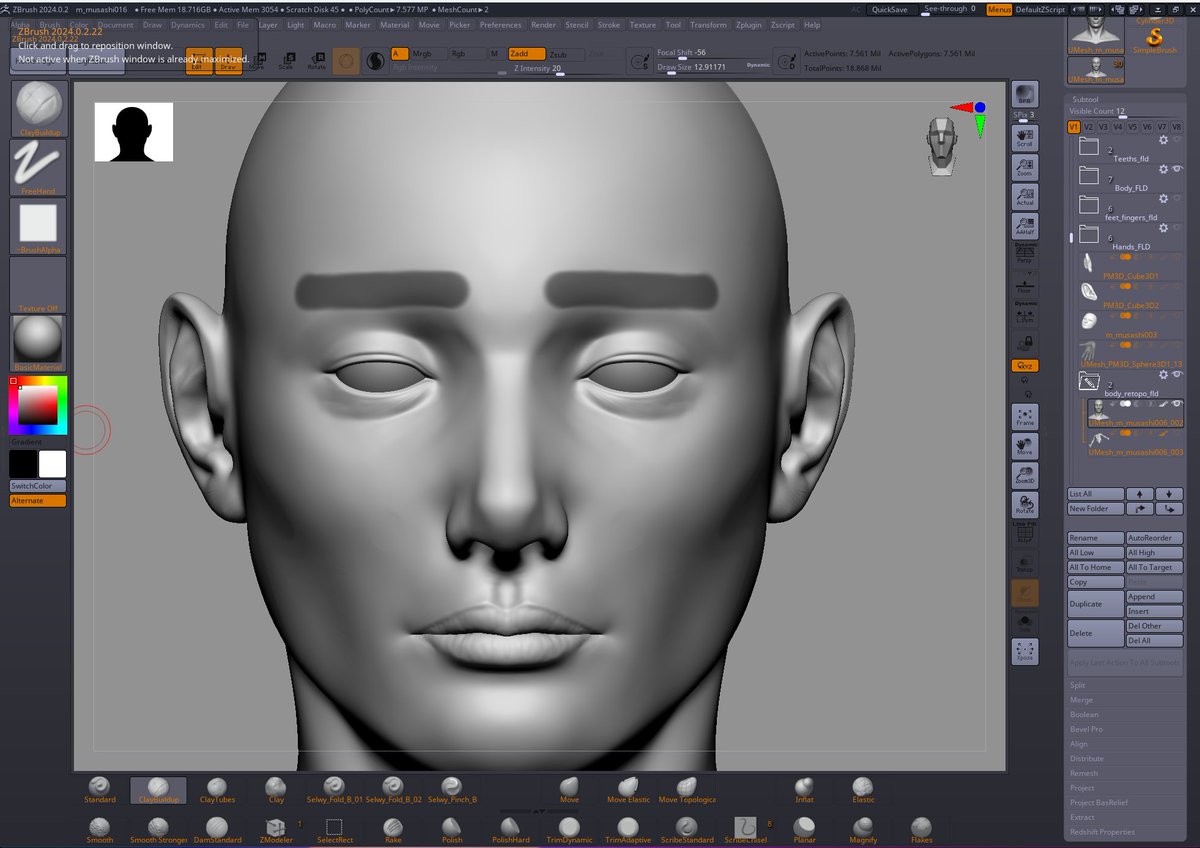Image resolution: width=1200 pixels, height=848 pixels.
Task: Open the BasicMaterial material selector
Action: pyautogui.click(x=38, y=344)
